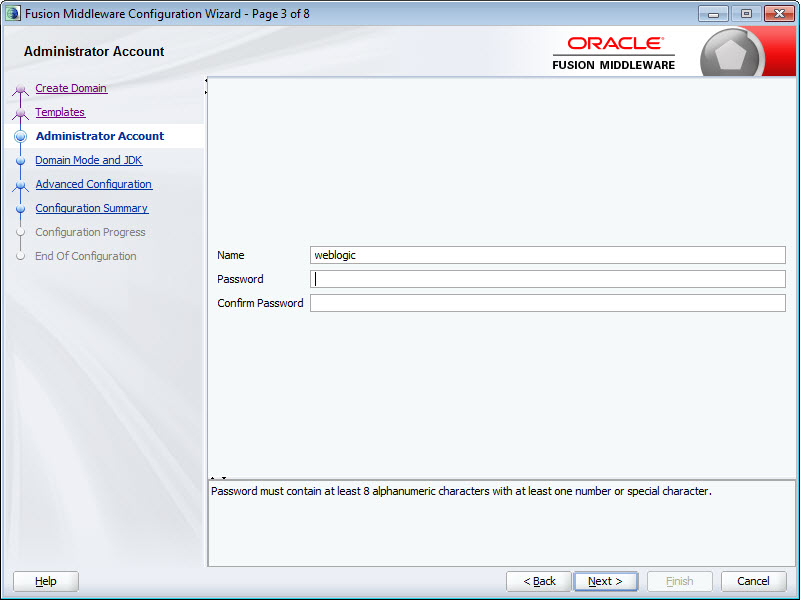
Task: Focus the Password input field
Action: pyautogui.click(x=547, y=279)
